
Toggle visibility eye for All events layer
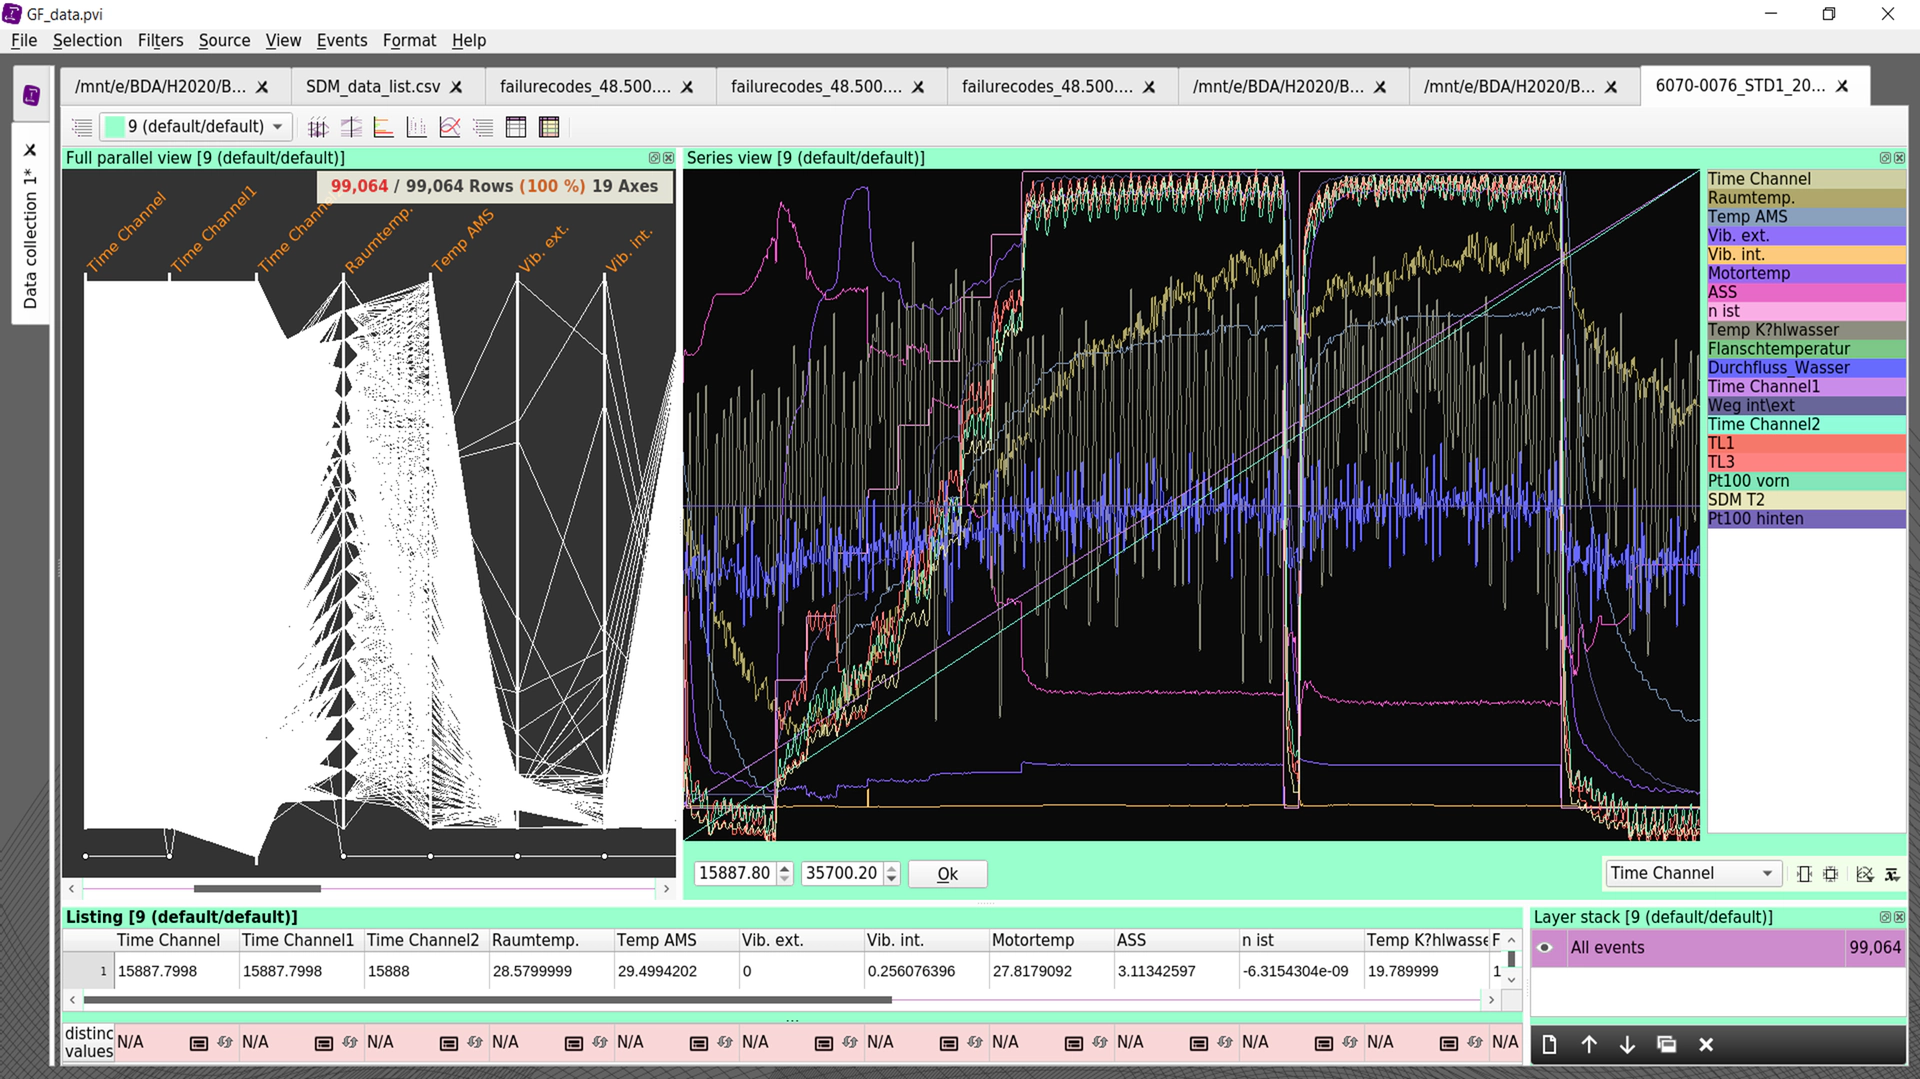tap(1545, 947)
